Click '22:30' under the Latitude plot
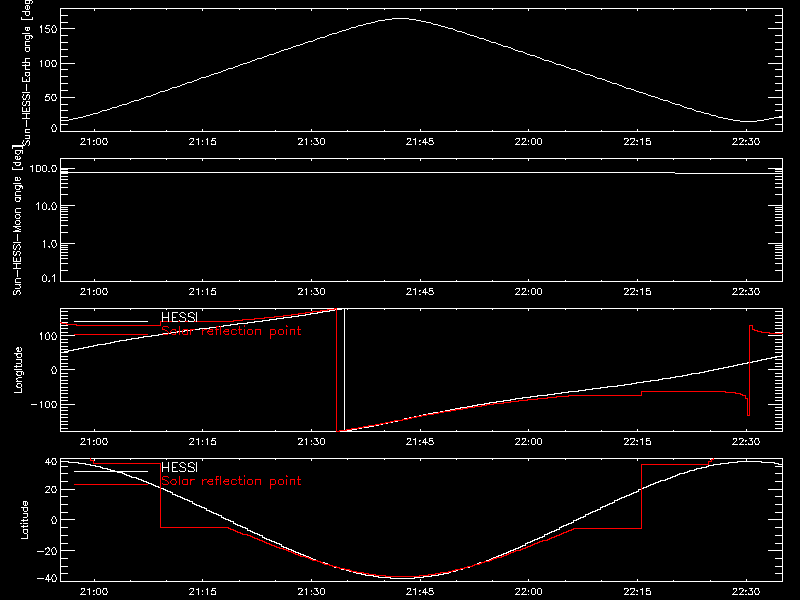Viewport: 800px width, 600px height. pos(746,592)
